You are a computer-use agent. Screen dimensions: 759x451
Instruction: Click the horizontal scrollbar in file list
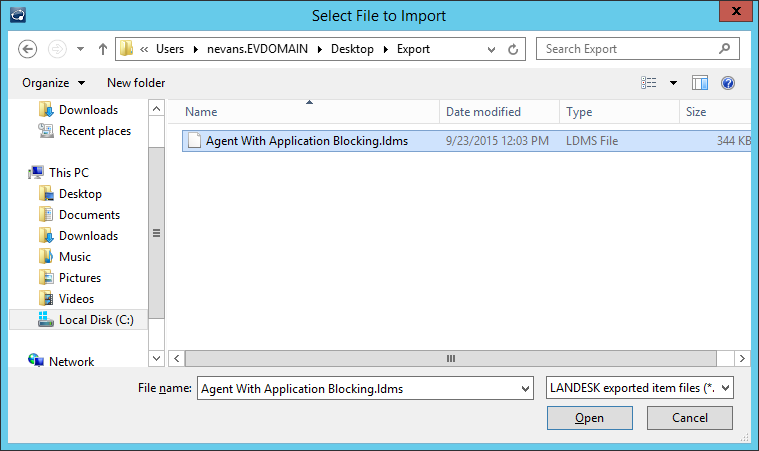[x=450, y=358]
